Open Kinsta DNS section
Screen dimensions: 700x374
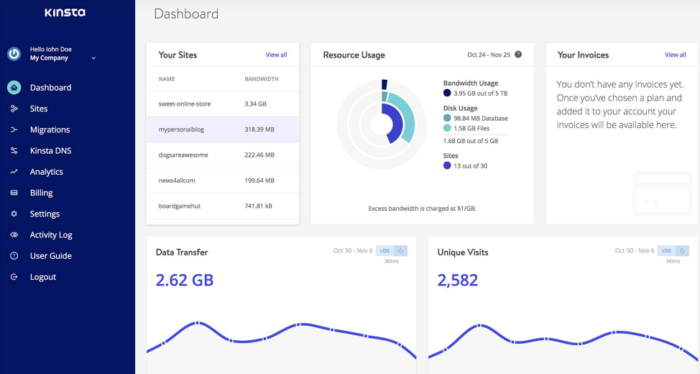(50, 150)
